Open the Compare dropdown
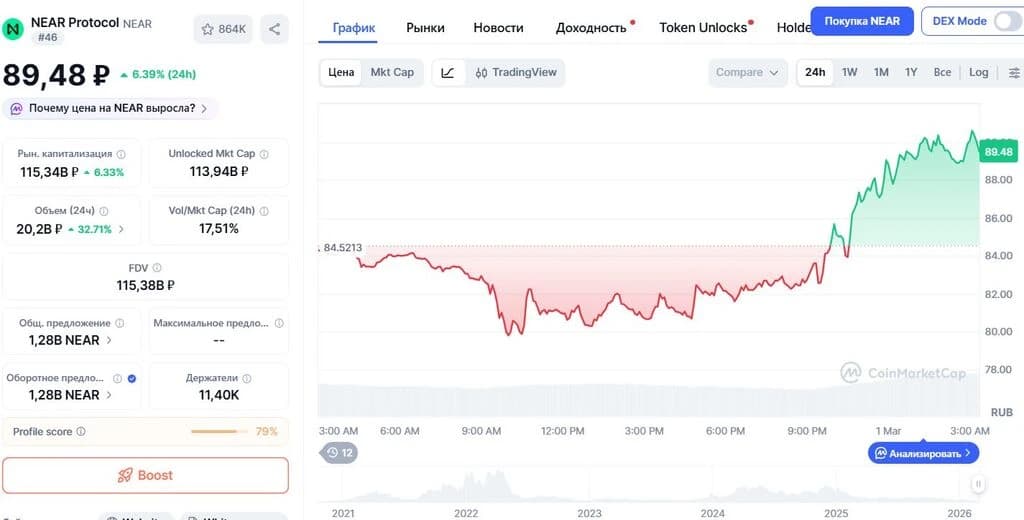The height and width of the screenshot is (520, 1024). point(748,73)
